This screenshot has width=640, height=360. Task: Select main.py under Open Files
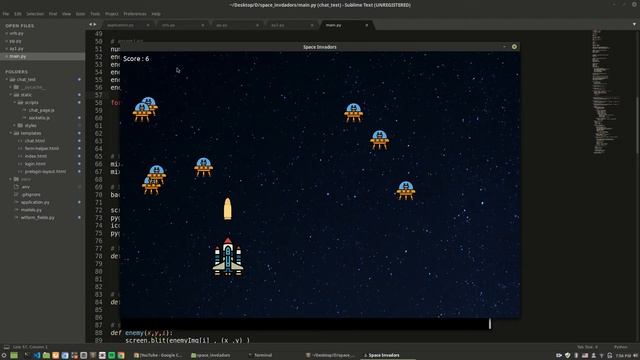coord(42,56)
